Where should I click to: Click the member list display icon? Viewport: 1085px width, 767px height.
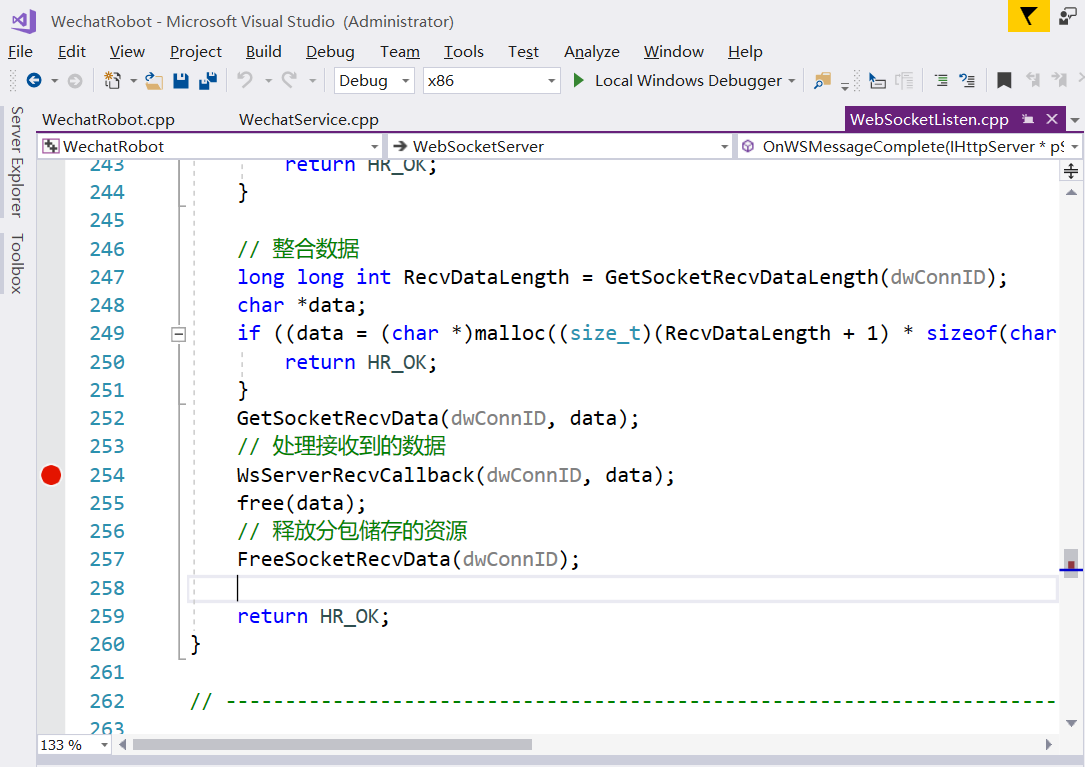pyautogui.click(x=877, y=81)
